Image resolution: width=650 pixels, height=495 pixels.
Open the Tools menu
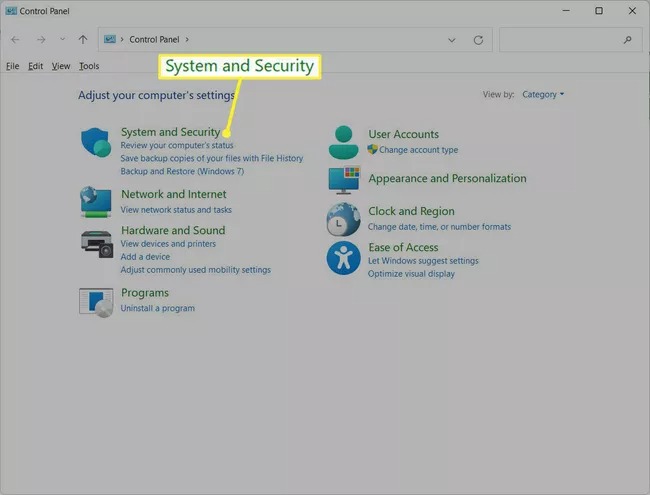click(89, 66)
